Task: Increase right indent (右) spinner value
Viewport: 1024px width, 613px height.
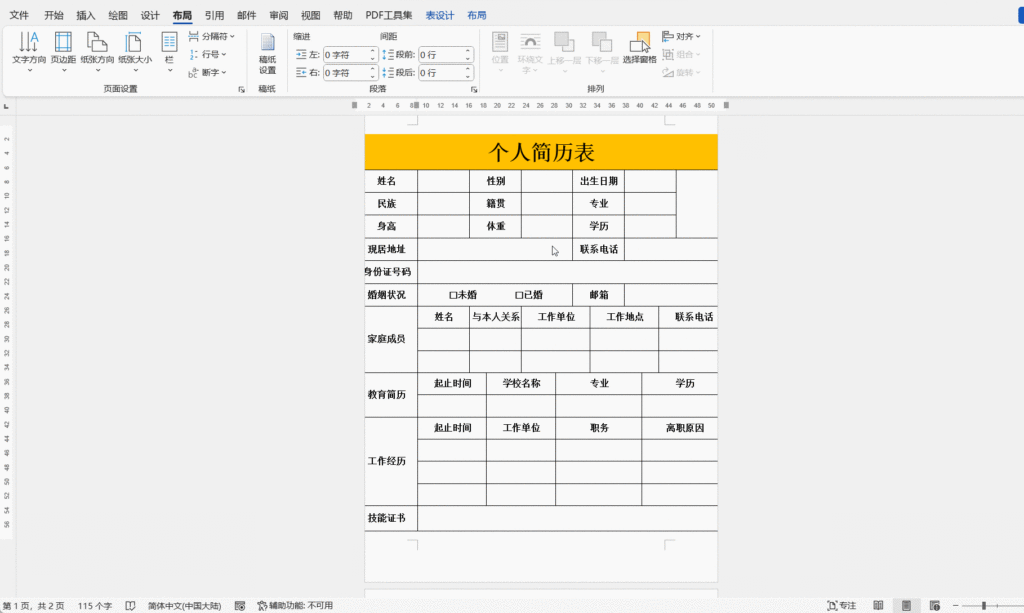Action: click(x=372, y=69)
